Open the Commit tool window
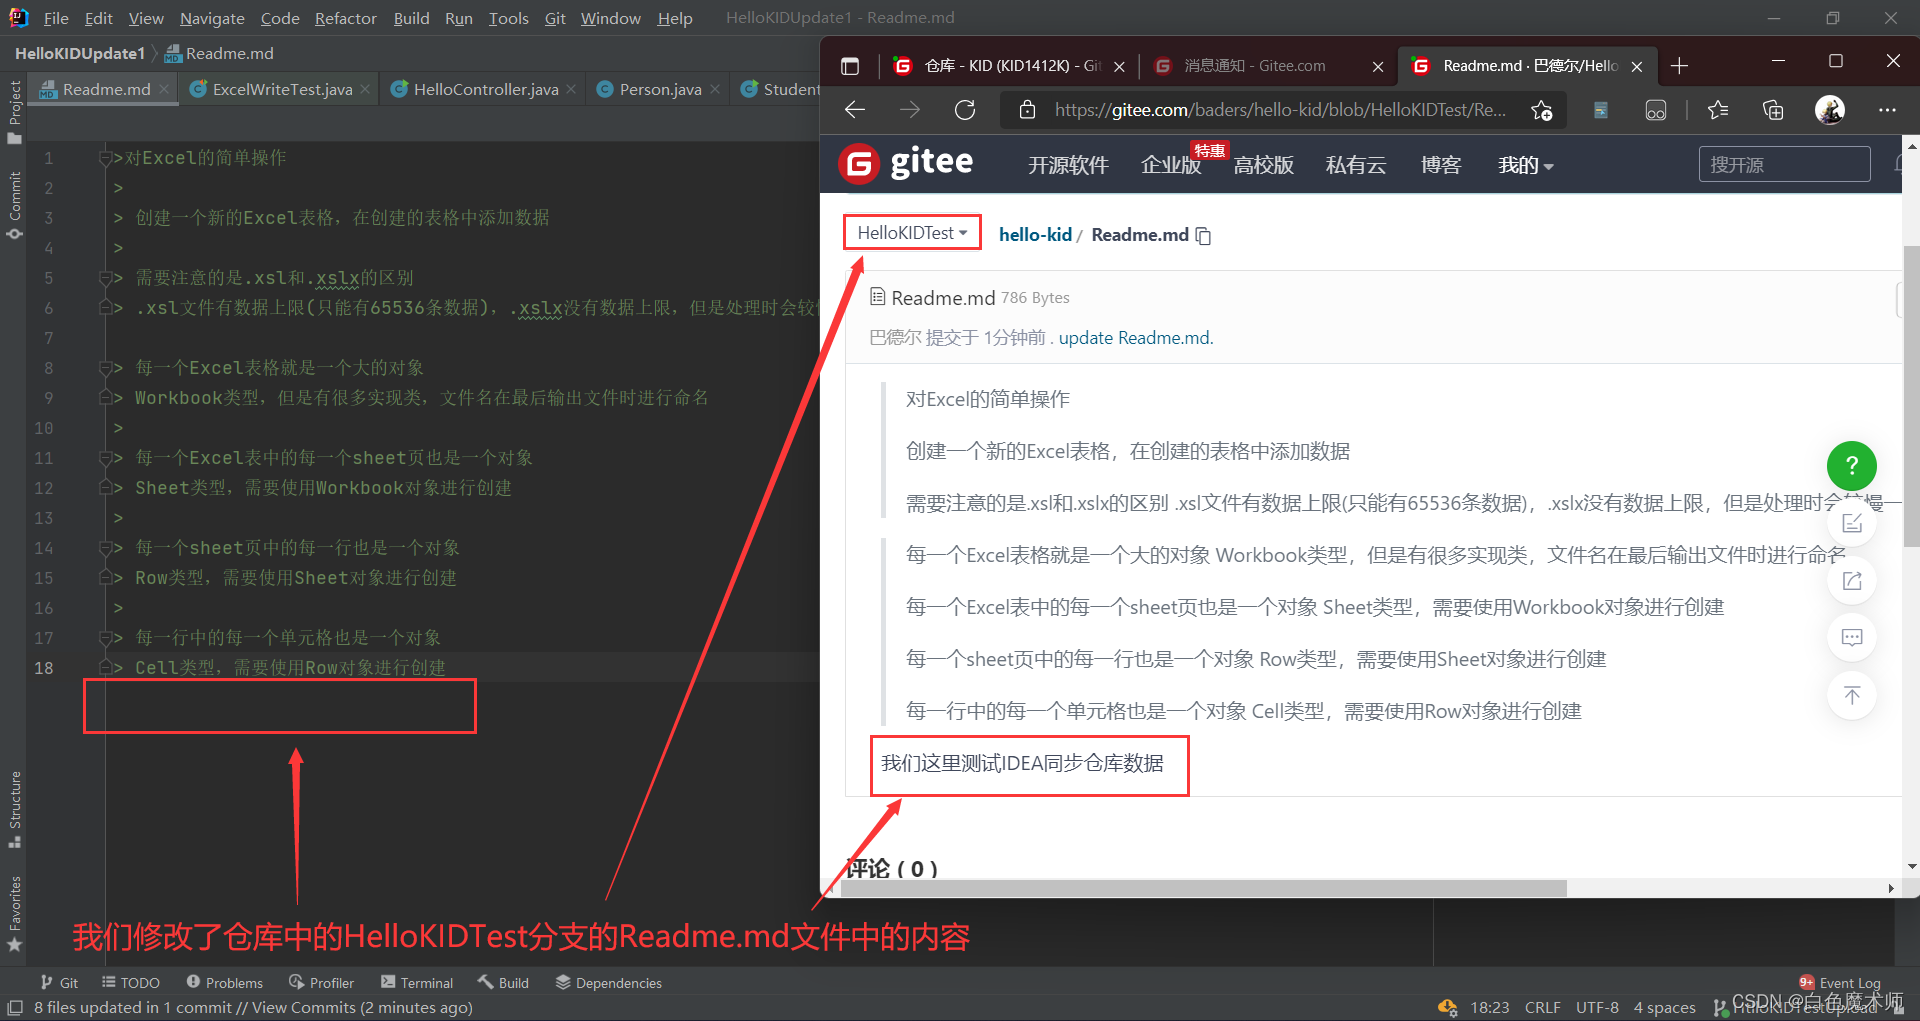The width and height of the screenshot is (1920, 1021). [x=14, y=204]
